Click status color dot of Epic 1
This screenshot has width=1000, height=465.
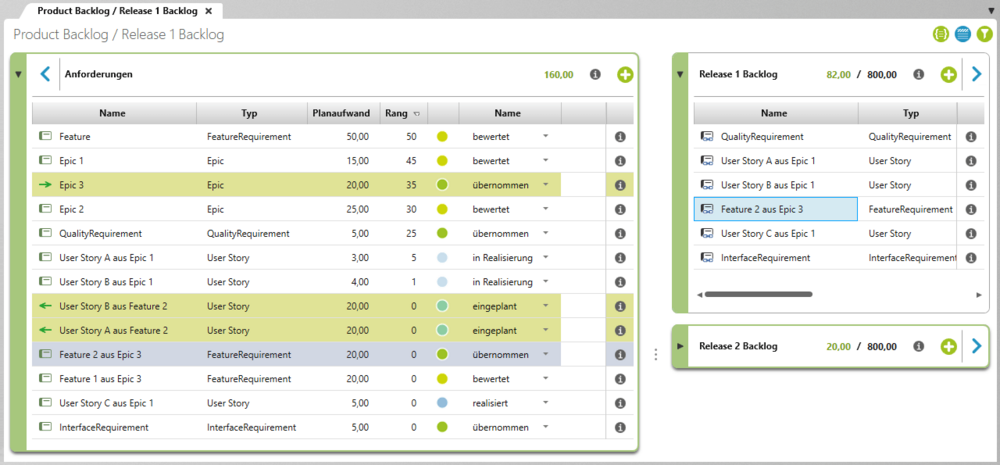(x=442, y=161)
